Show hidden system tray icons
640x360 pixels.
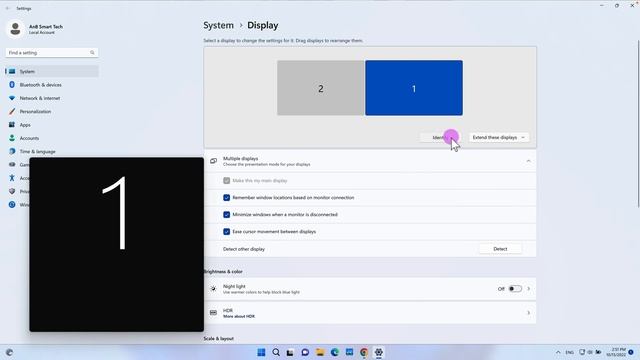pos(558,352)
